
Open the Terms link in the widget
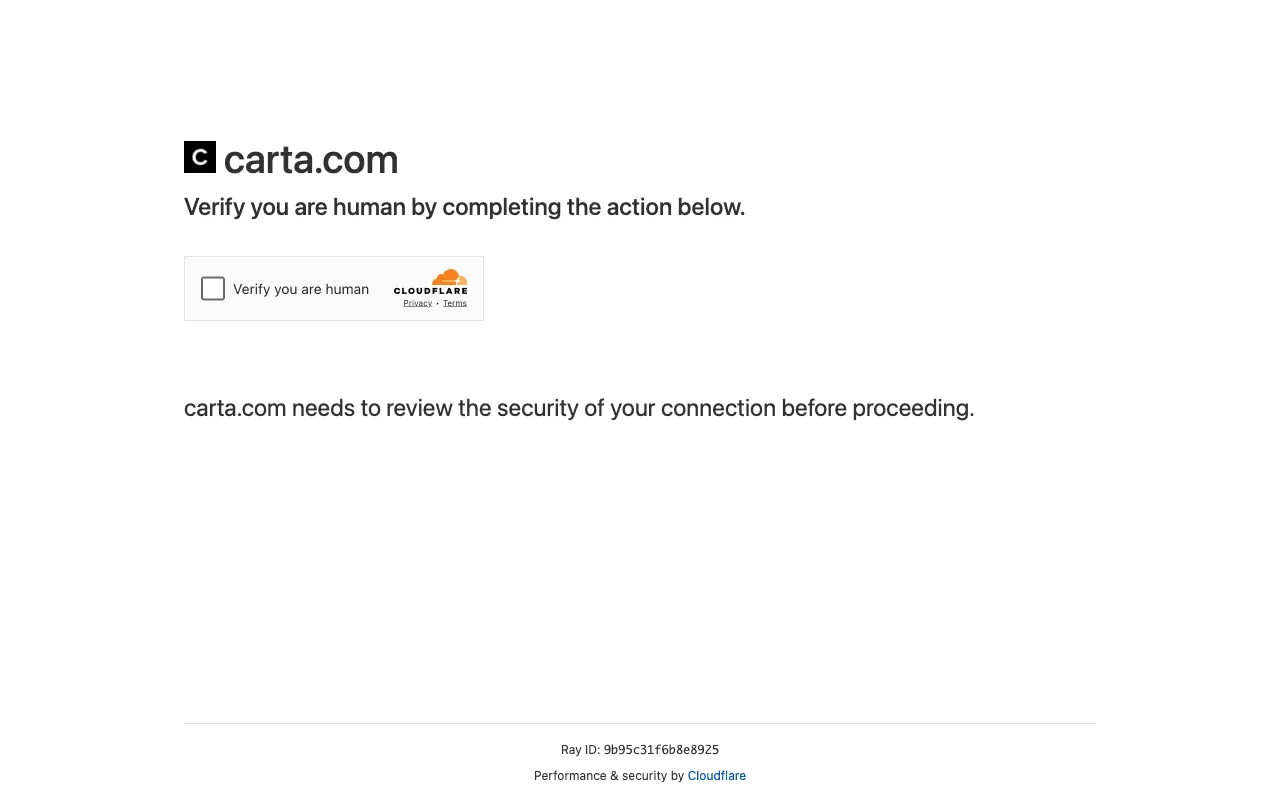(454, 303)
